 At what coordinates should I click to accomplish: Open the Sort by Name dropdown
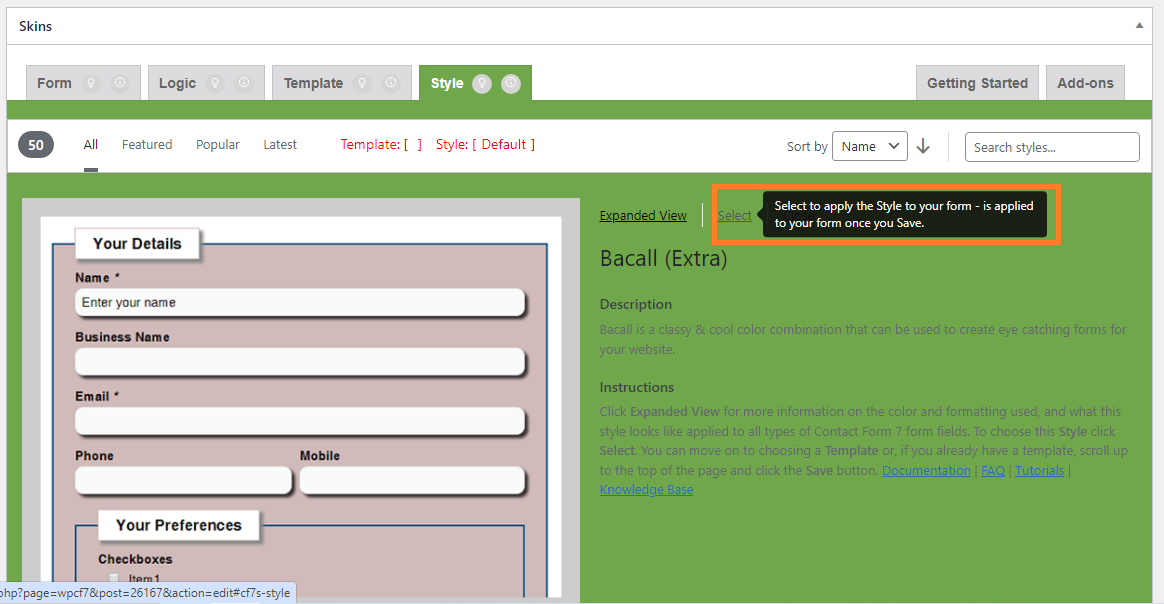[x=869, y=147]
